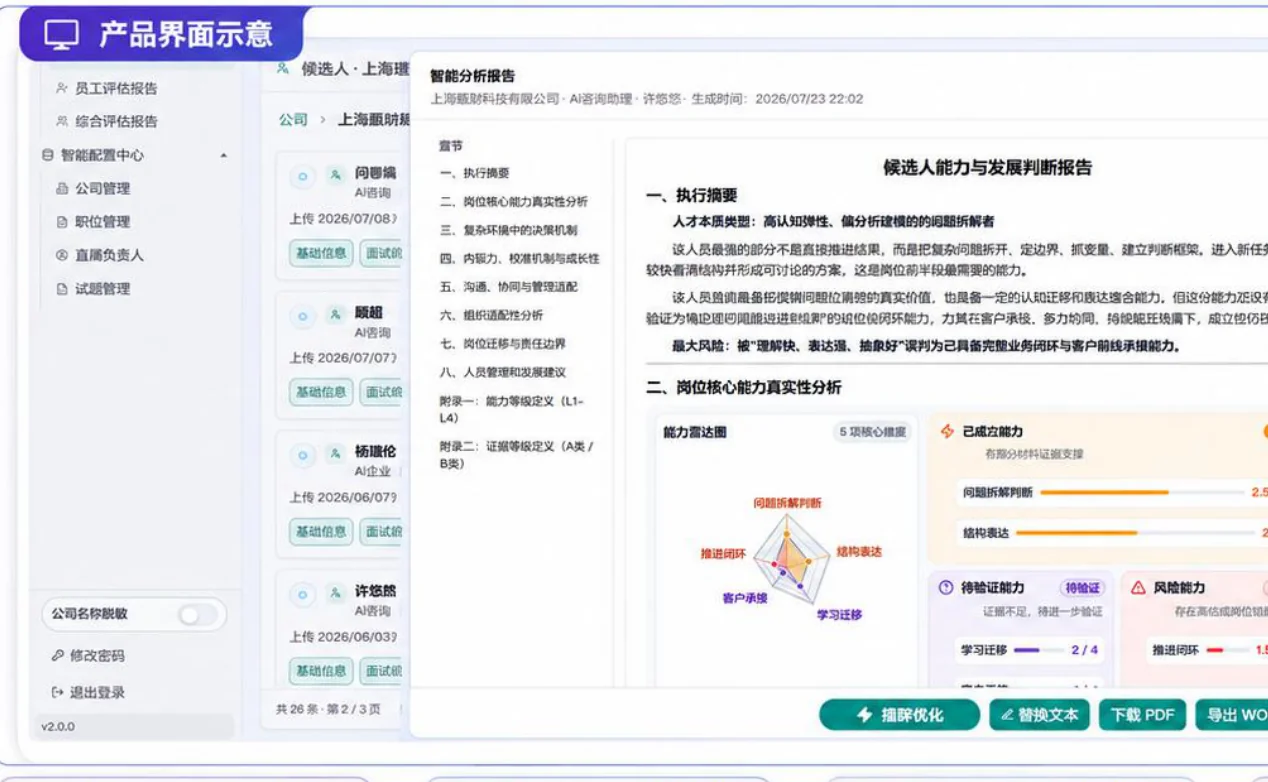This screenshot has height=782, width=1268.
Task: Open 职位管理 in the sidebar
Action: (x=103, y=221)
